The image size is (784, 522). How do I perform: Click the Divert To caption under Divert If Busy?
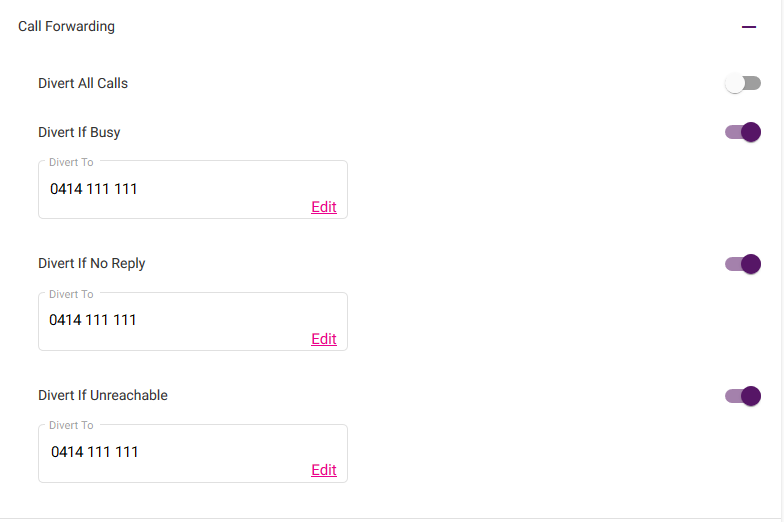[71, 162]
